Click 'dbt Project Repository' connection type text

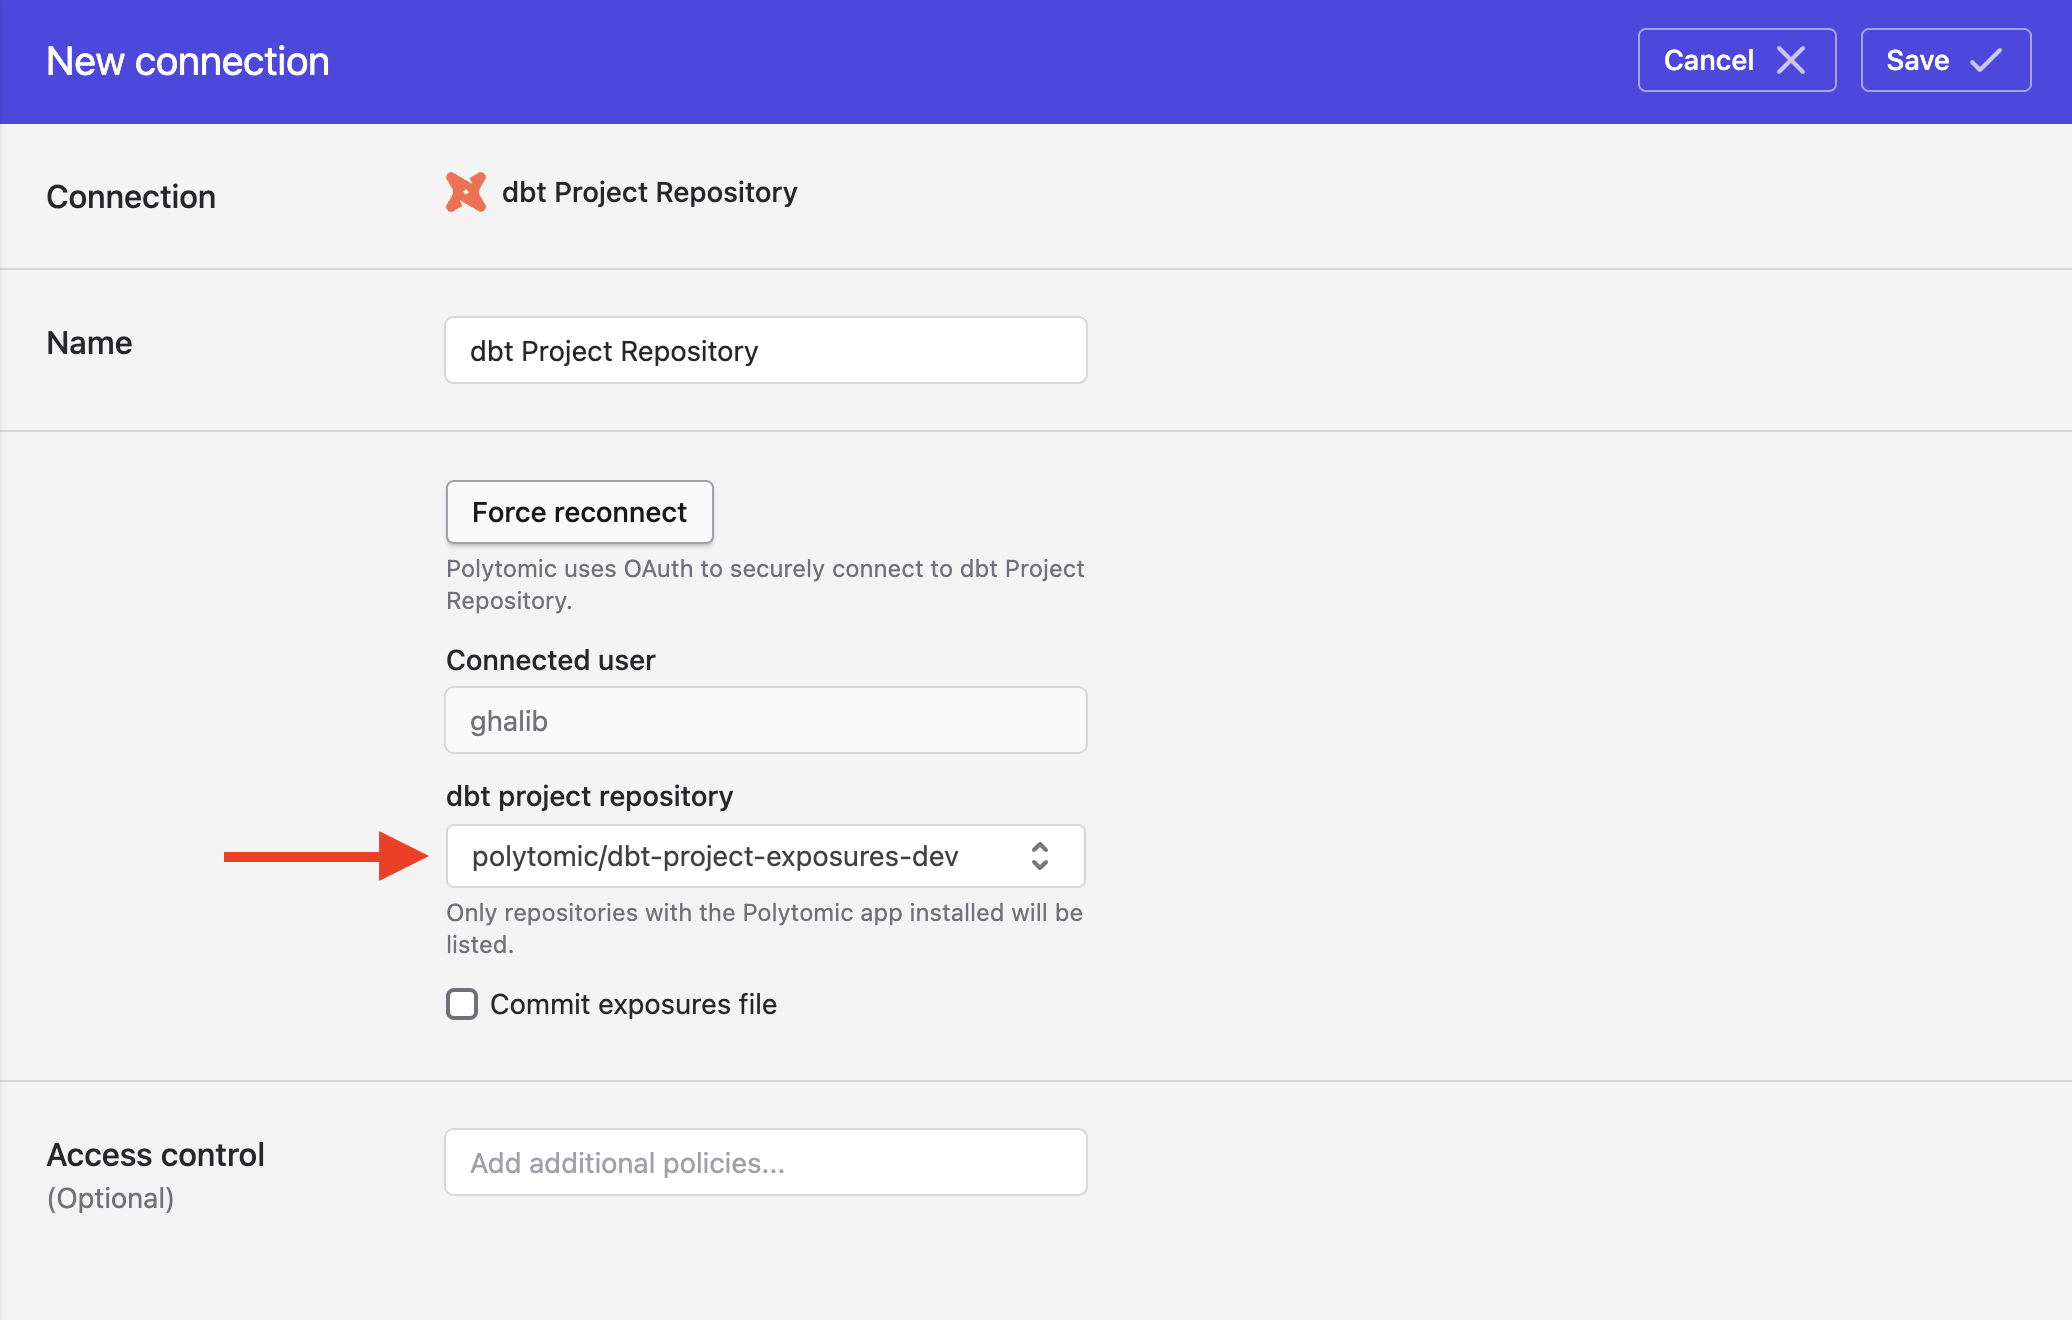[x=649, y=192]
